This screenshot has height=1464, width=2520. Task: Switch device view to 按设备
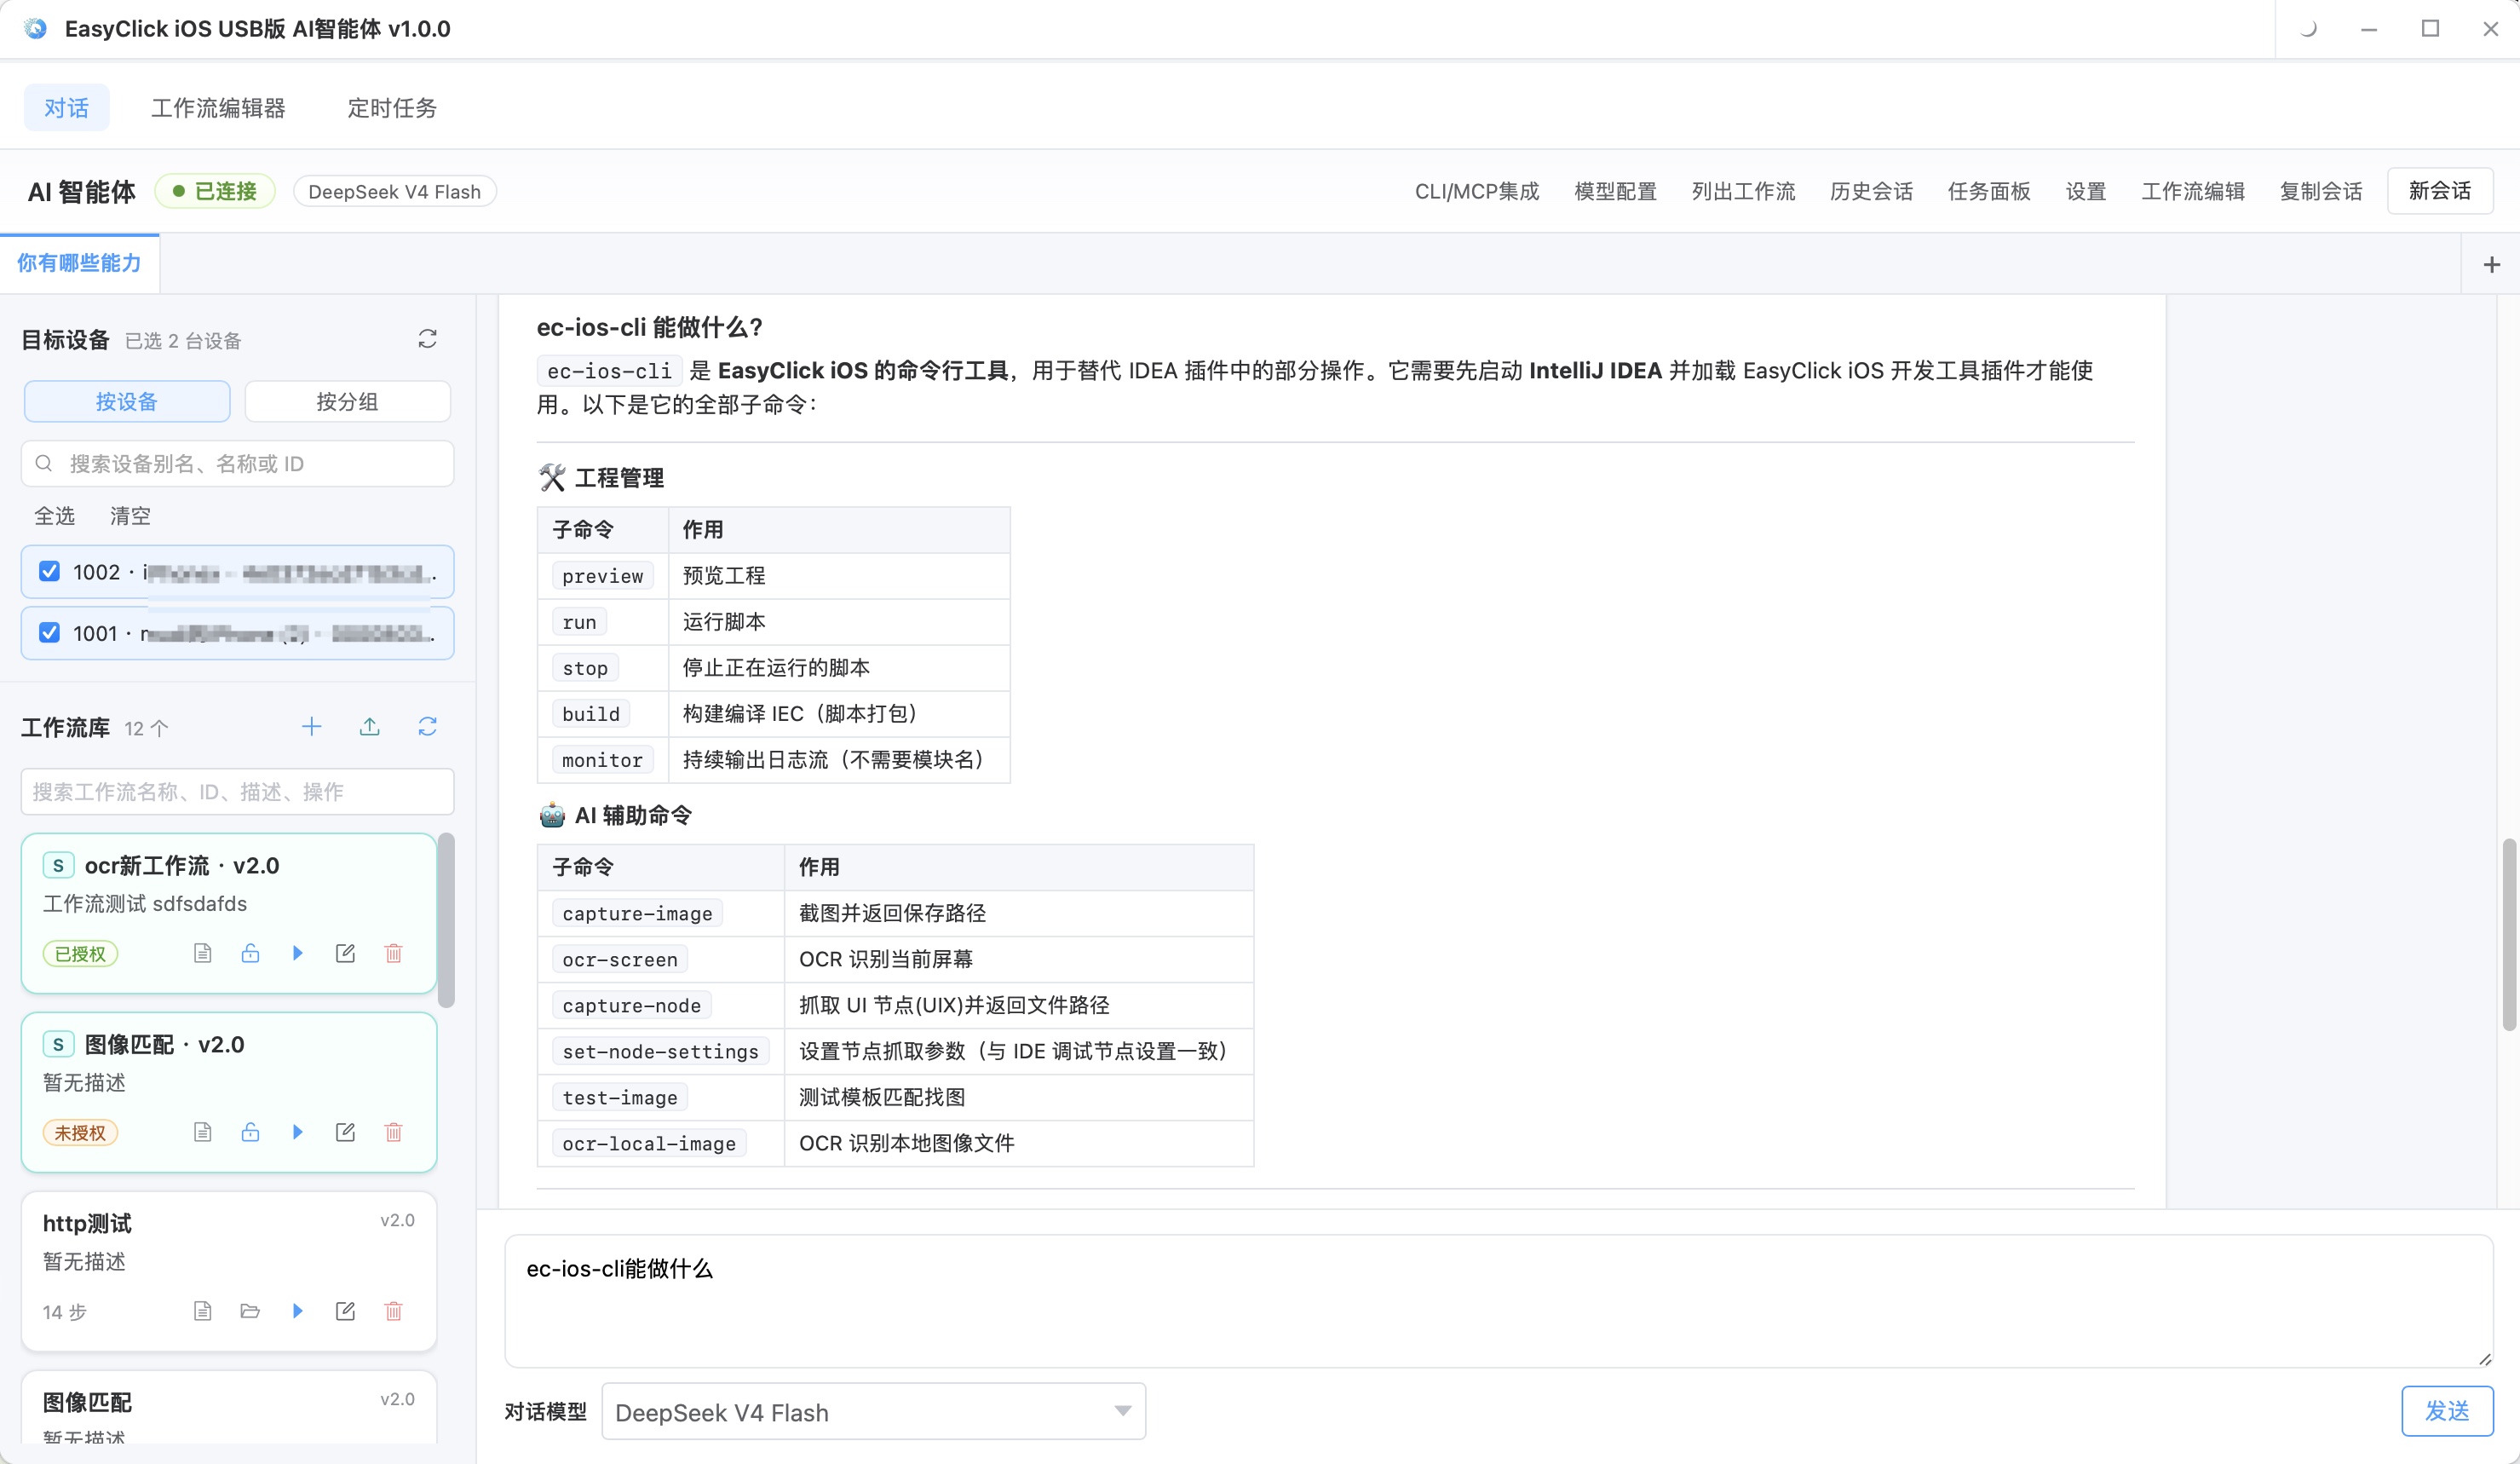pos(127,401)
